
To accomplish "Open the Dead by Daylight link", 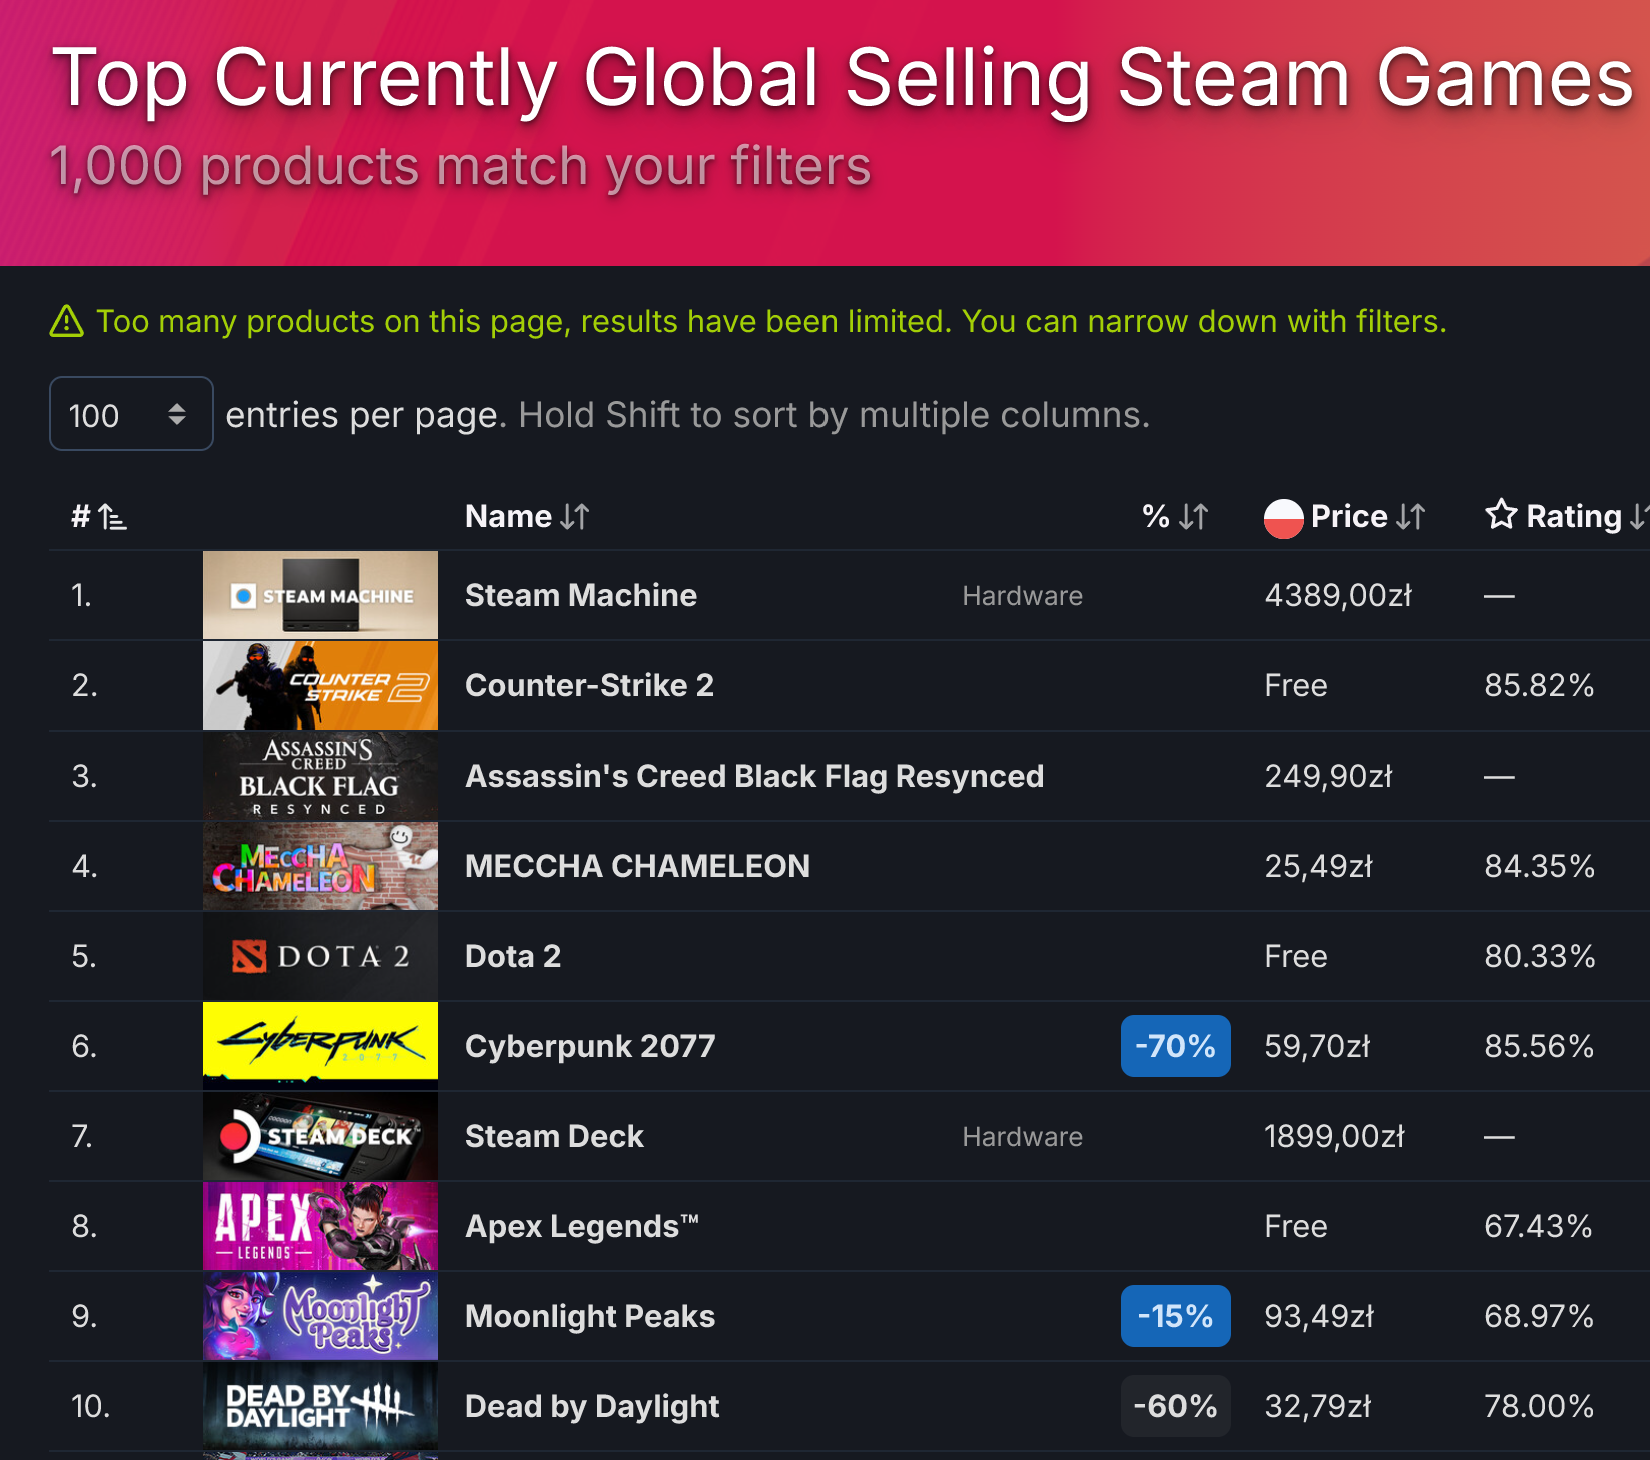I will click(x=592, y=1407).
